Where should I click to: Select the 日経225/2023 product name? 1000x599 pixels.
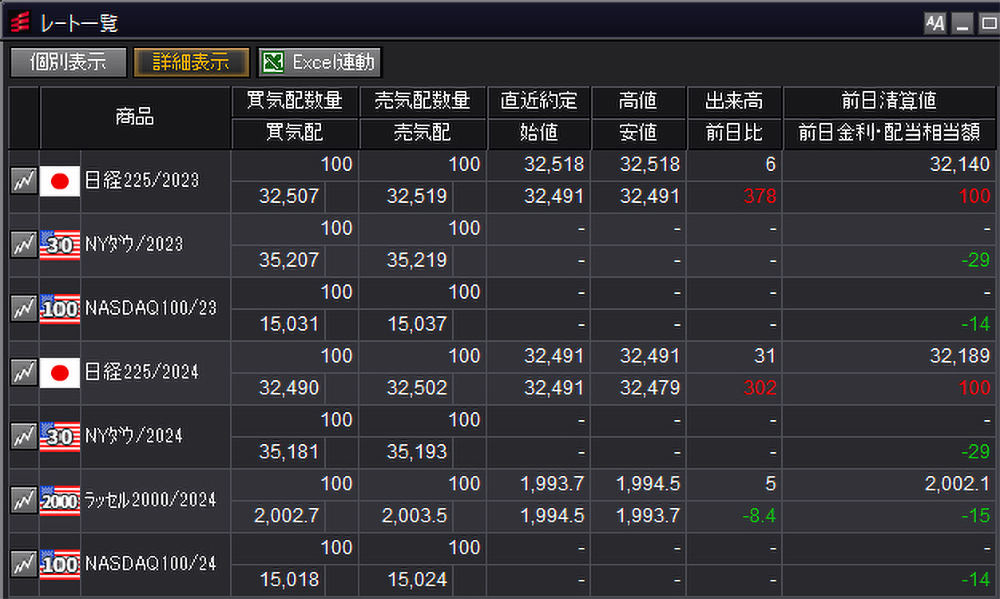pyautogui.click(x=142, y=181)
